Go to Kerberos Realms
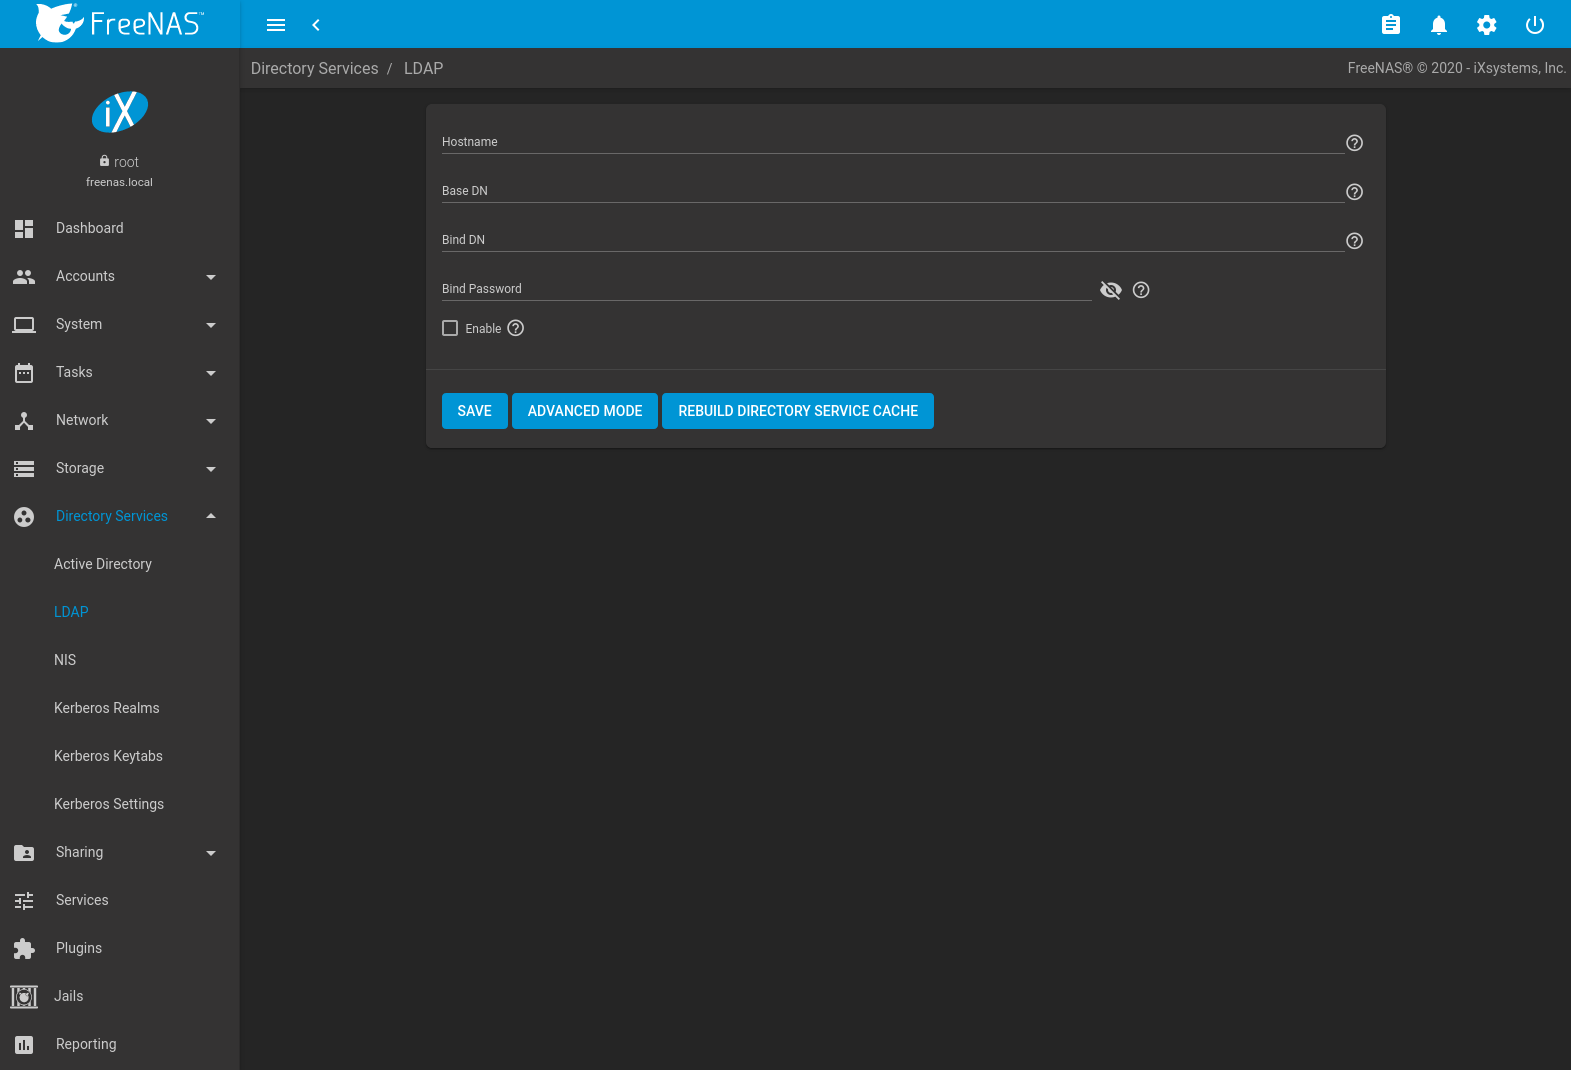 [107, 708]
